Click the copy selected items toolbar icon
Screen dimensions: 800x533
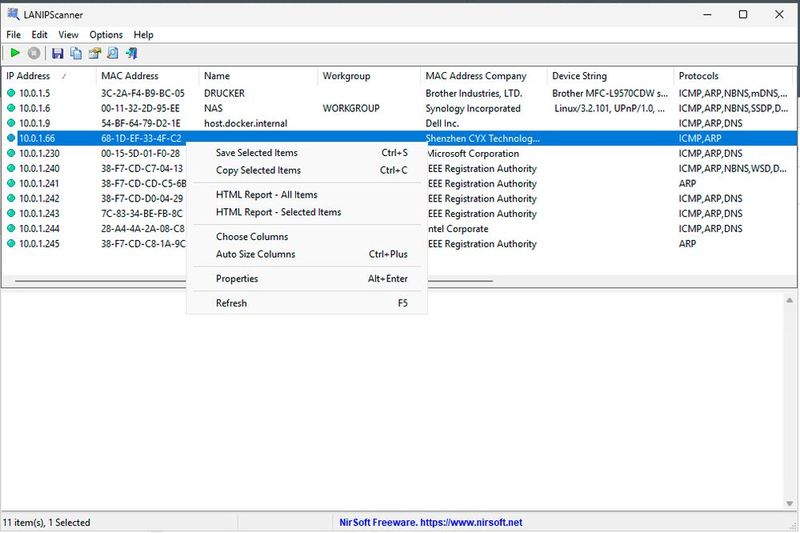click(x=76, y=53)
